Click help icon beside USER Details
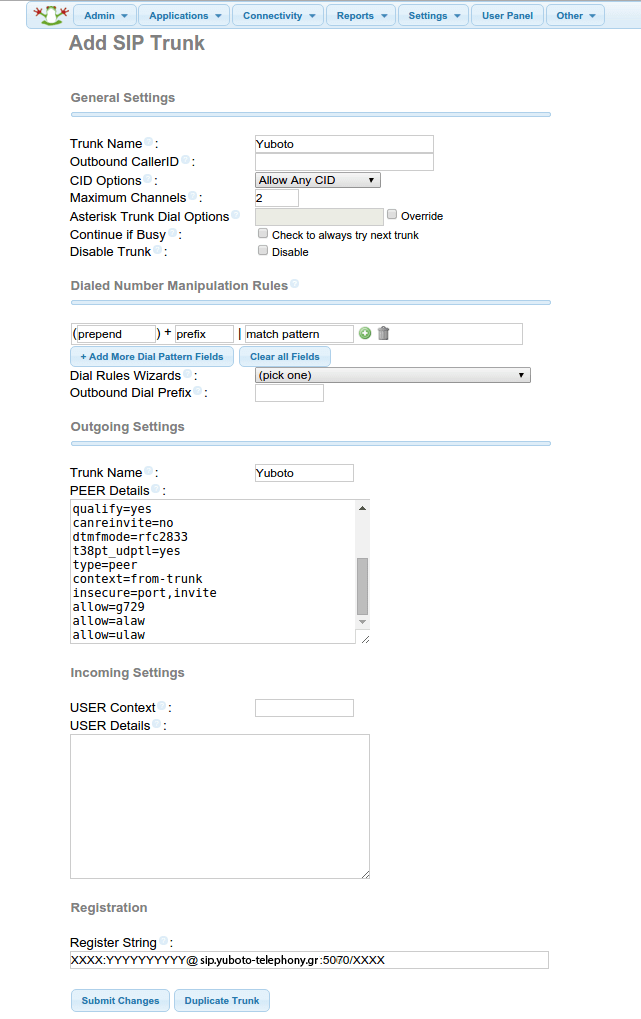 coord(157,723)
